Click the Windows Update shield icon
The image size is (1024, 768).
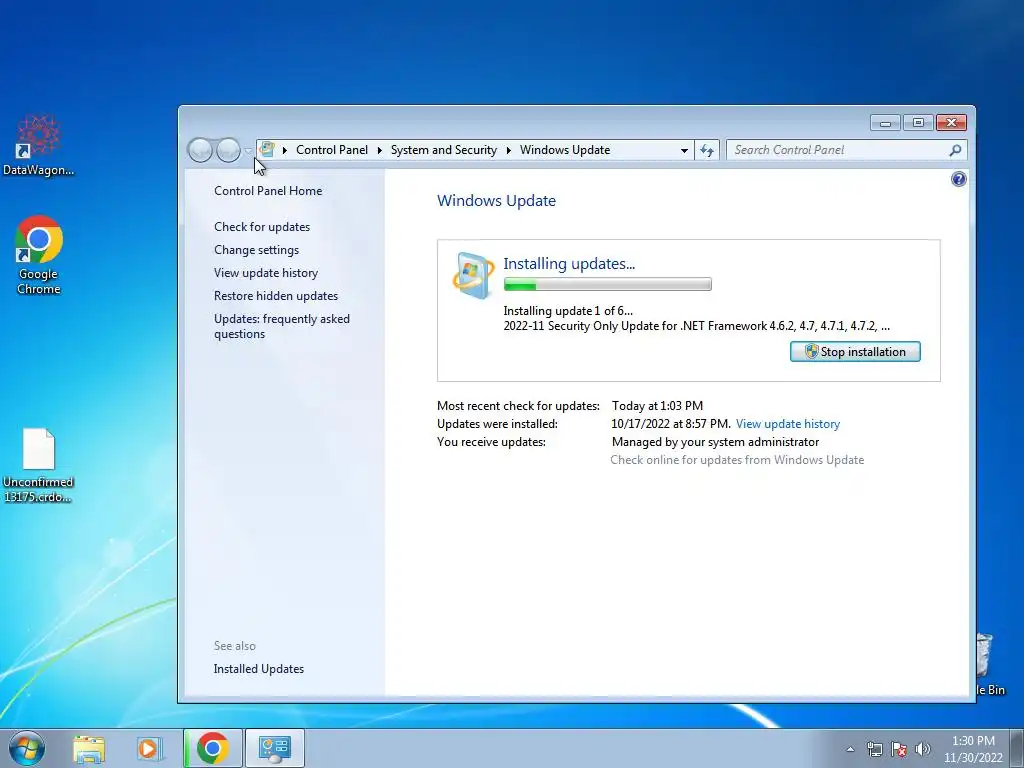473,276
